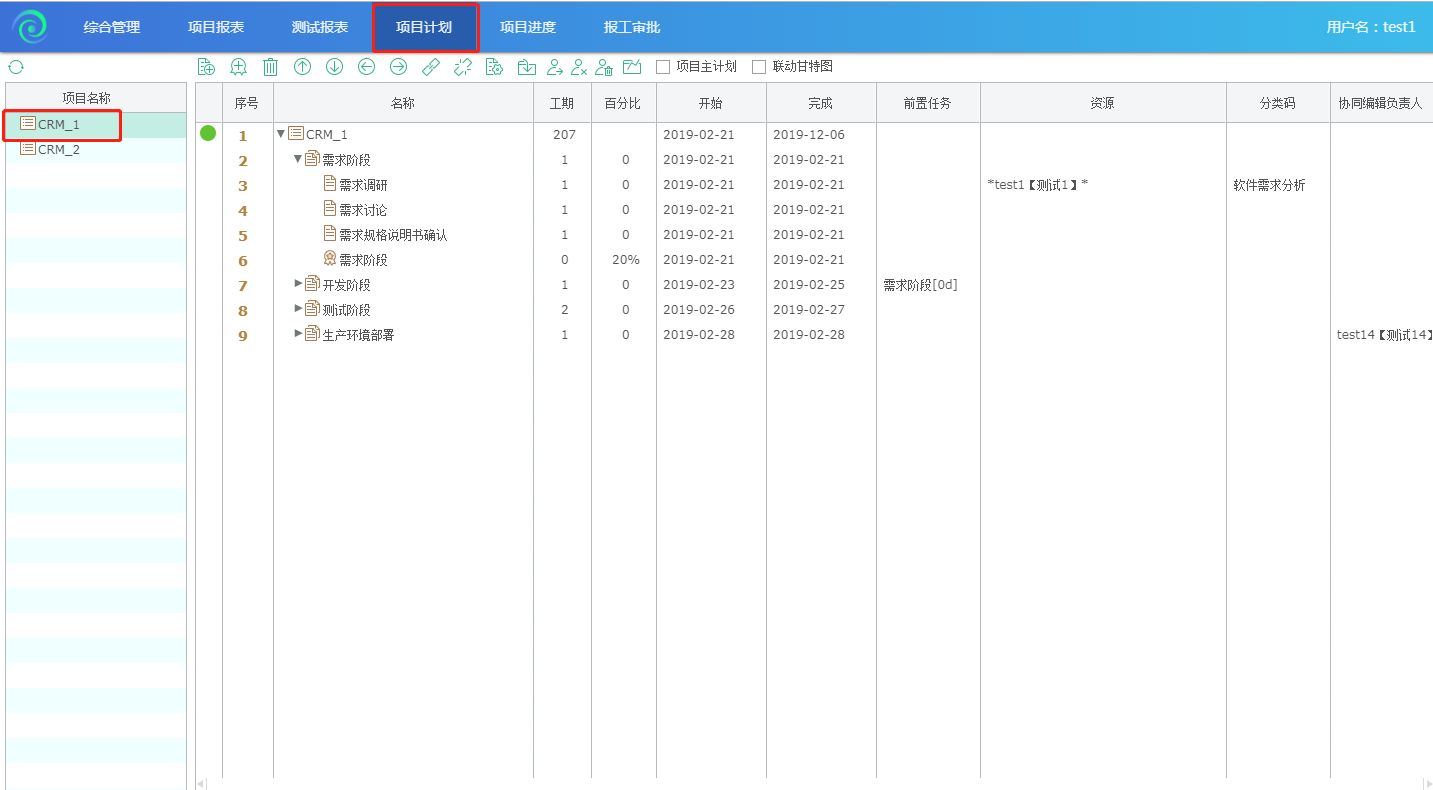This screenshot has width=1433, height=790.
Task: Expand the 生产环境部署 tree node
Action: pos(298,334)
